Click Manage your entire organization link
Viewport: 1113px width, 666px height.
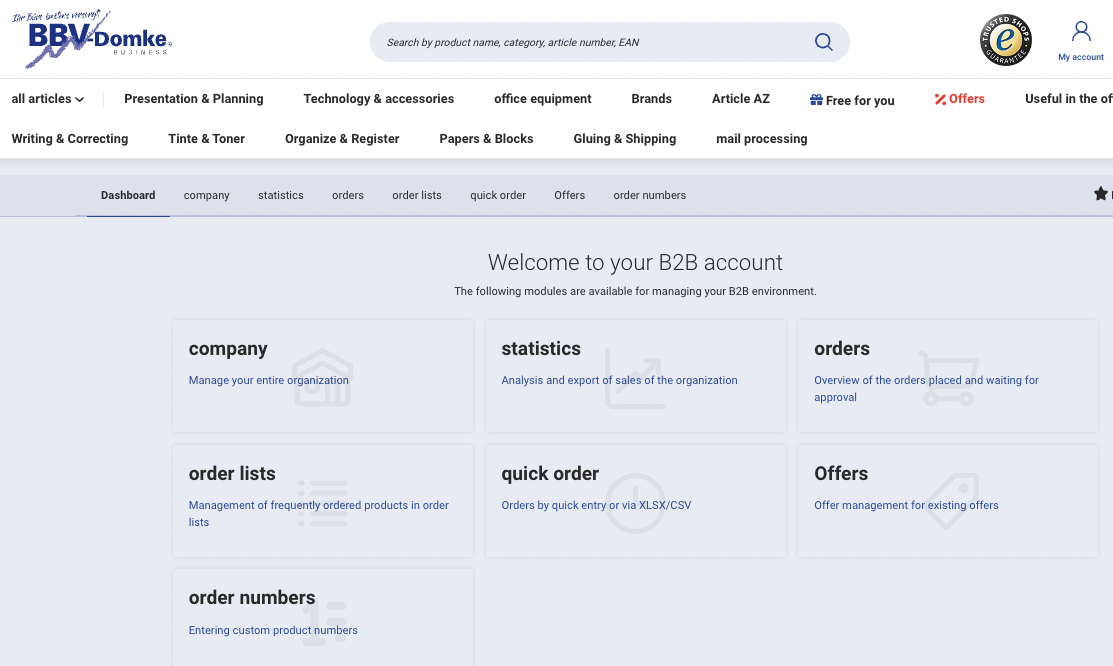pos(268,380)
